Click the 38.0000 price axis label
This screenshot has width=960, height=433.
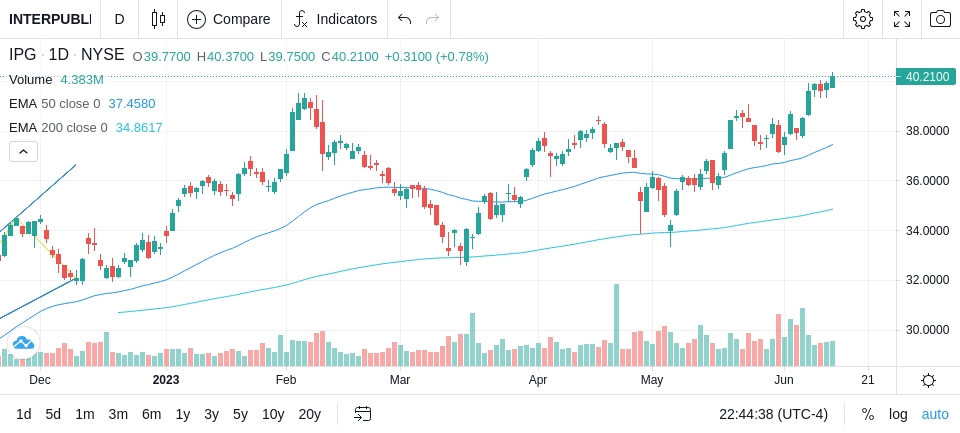coord(927,130)
